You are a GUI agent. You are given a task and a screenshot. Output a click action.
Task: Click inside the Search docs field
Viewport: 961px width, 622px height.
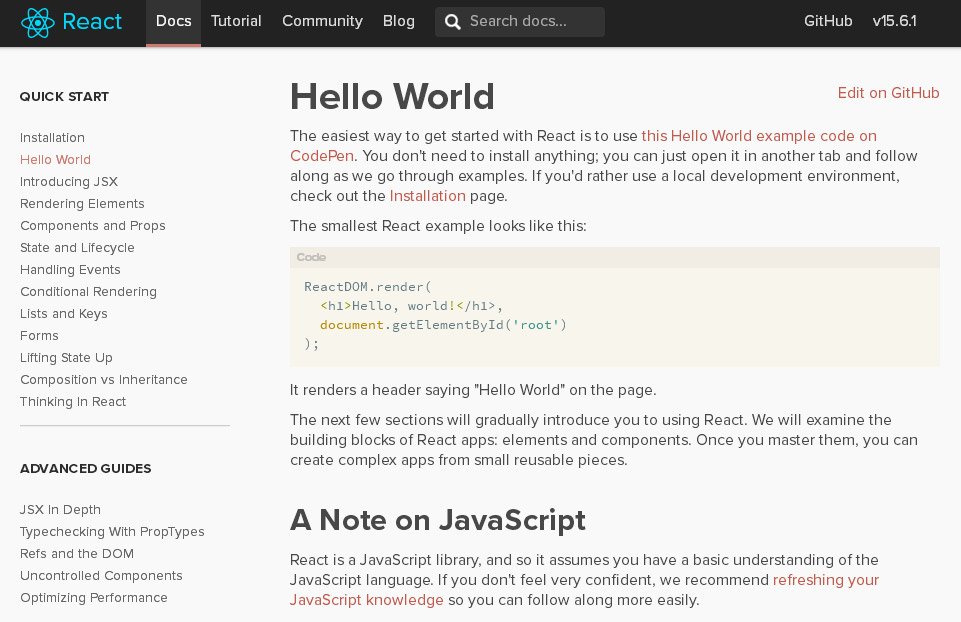pyautogui.click(x=530, y=21)
